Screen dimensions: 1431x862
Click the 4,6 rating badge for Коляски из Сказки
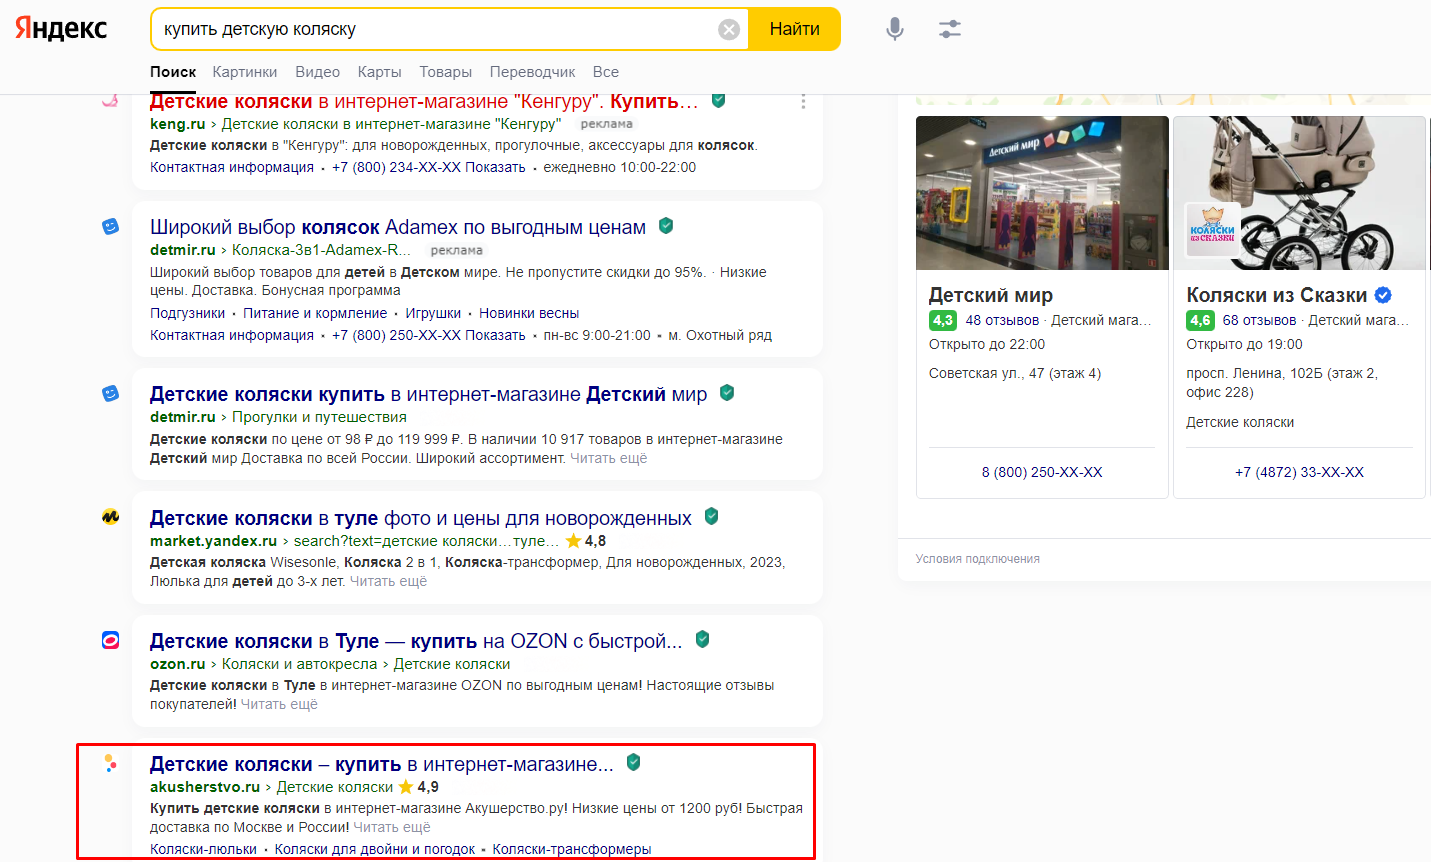[x=1200, y=320]
